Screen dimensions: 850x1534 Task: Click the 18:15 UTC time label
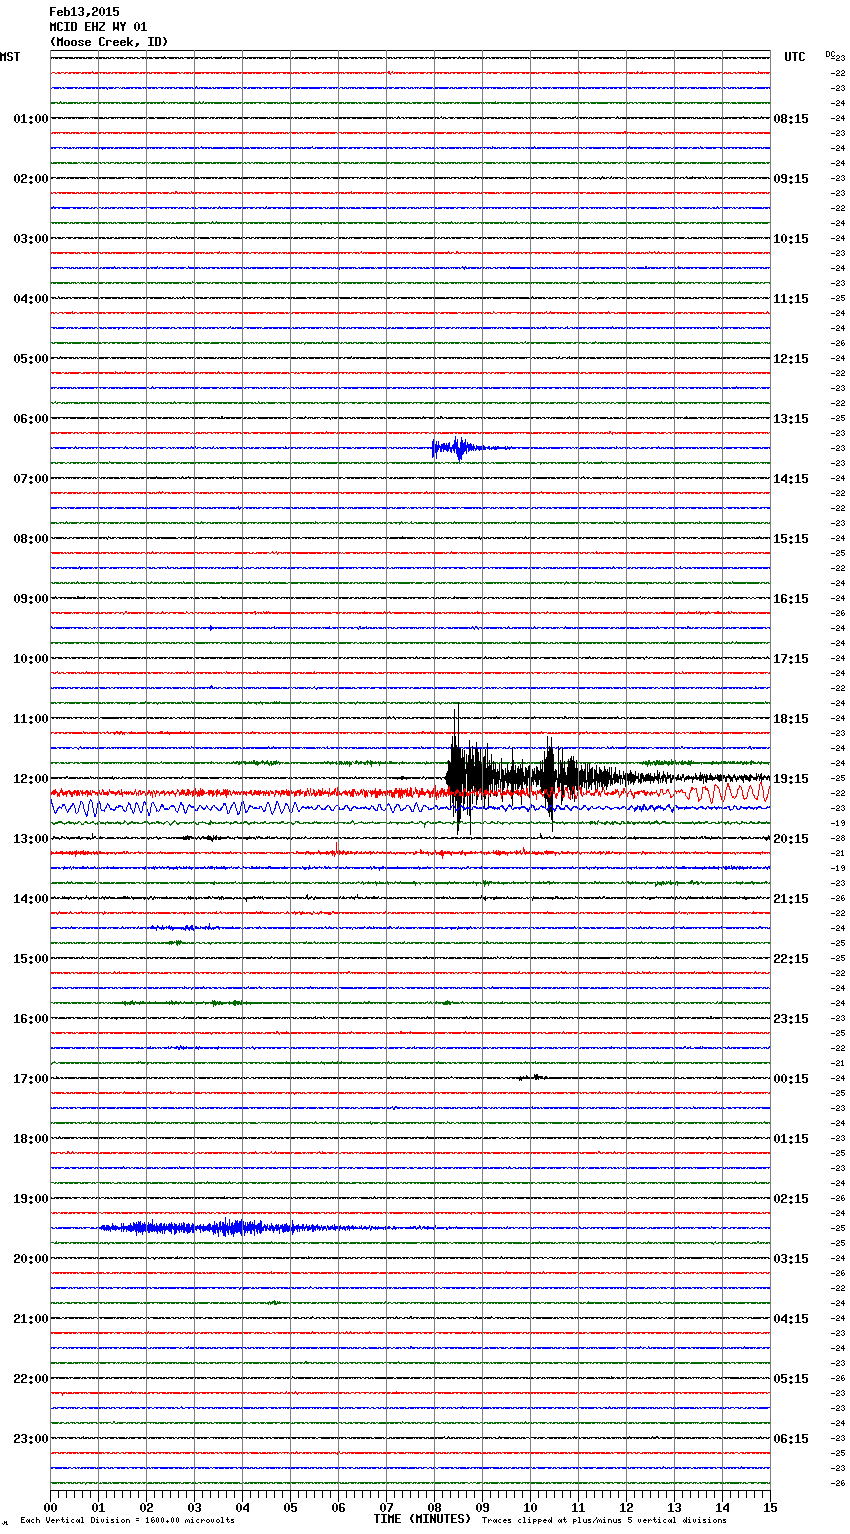click(x=791, y=719)
